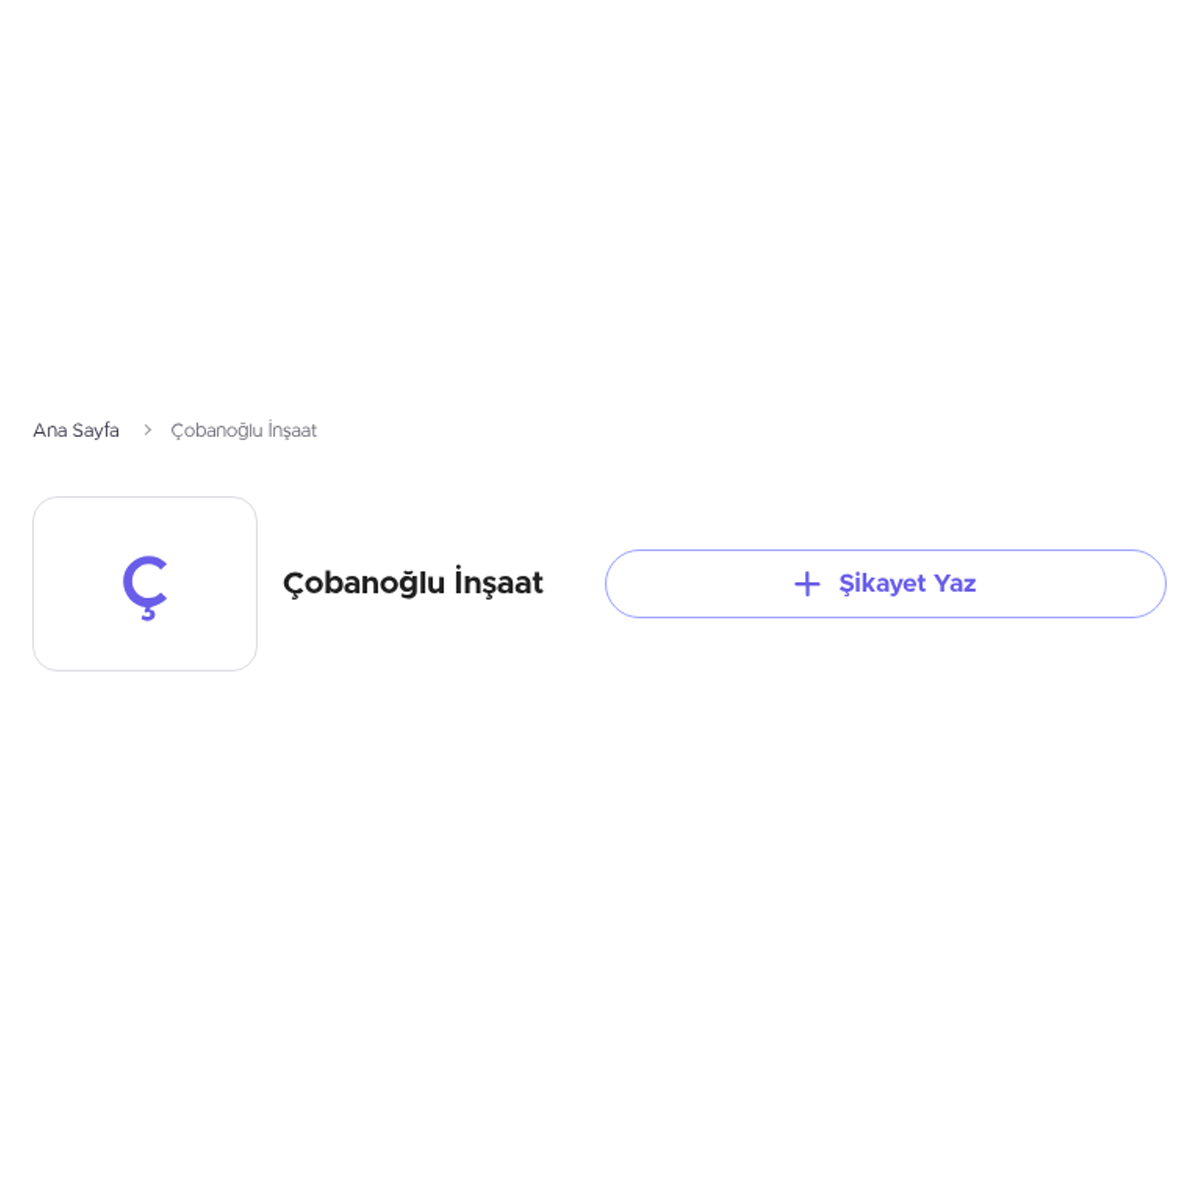Tap the add icon beside Şikayet Yaz

807,584
